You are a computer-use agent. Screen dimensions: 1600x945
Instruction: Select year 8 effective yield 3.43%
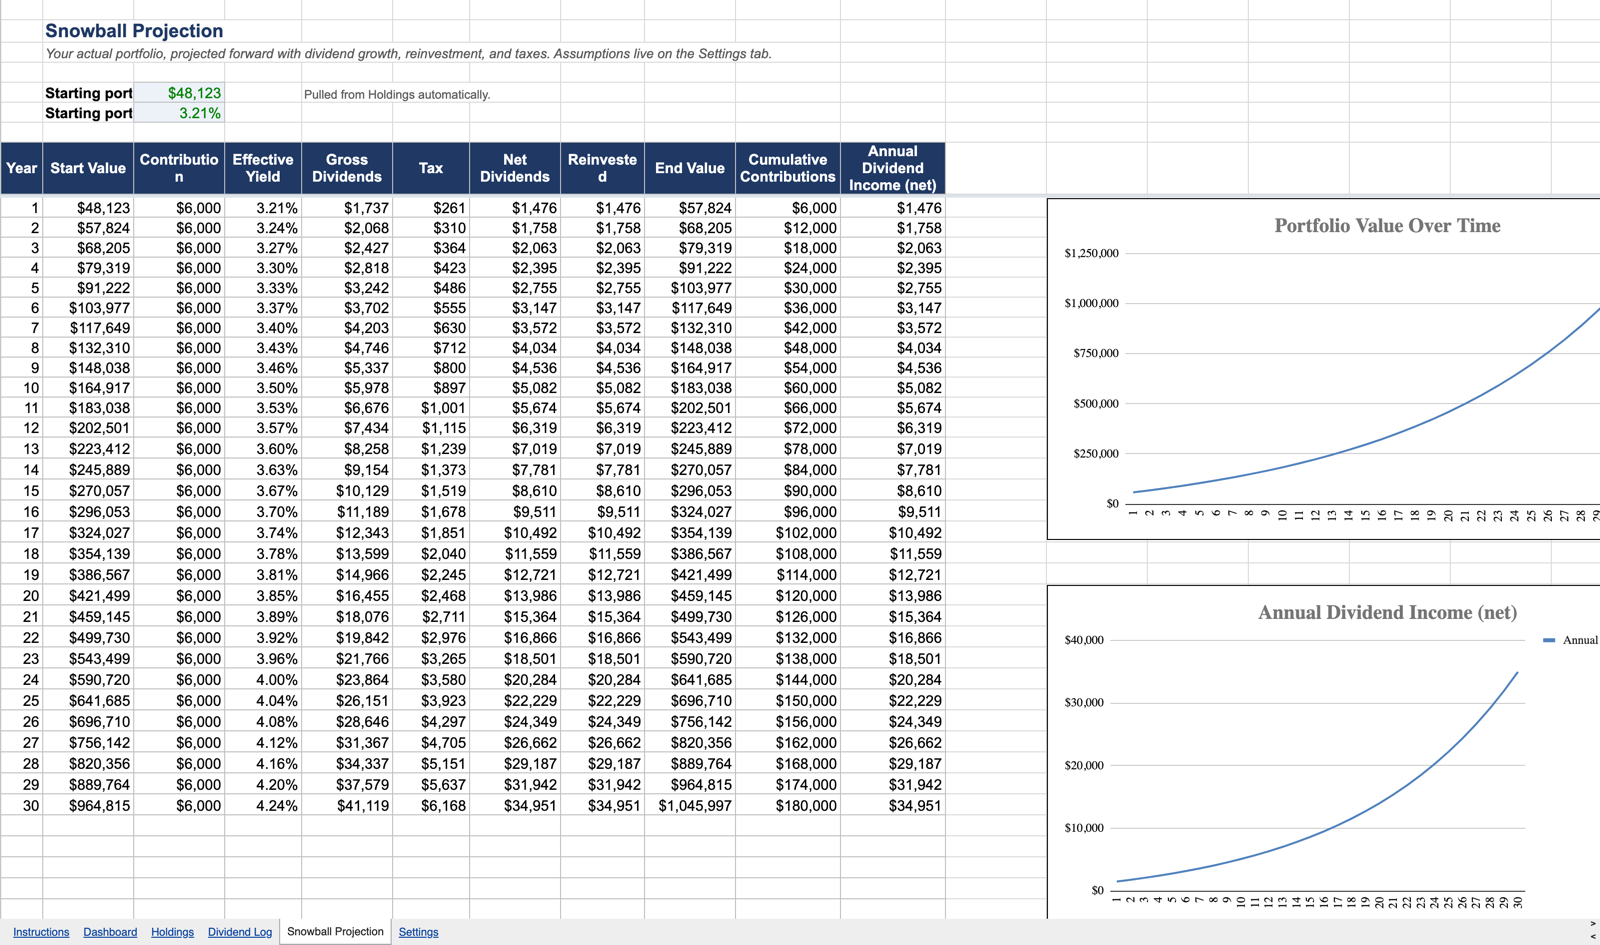coord(263,348)
